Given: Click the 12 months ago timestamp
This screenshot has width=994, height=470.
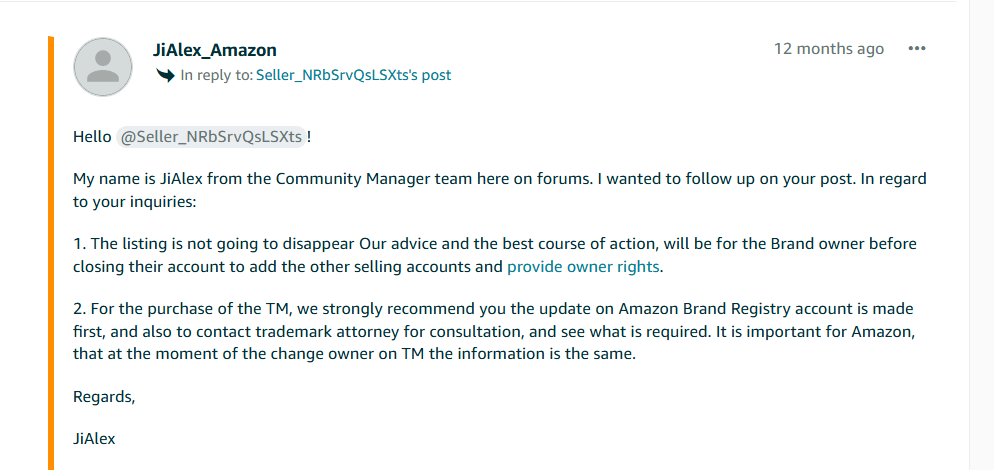Looking at the screenshot, I should click(829, 49).
